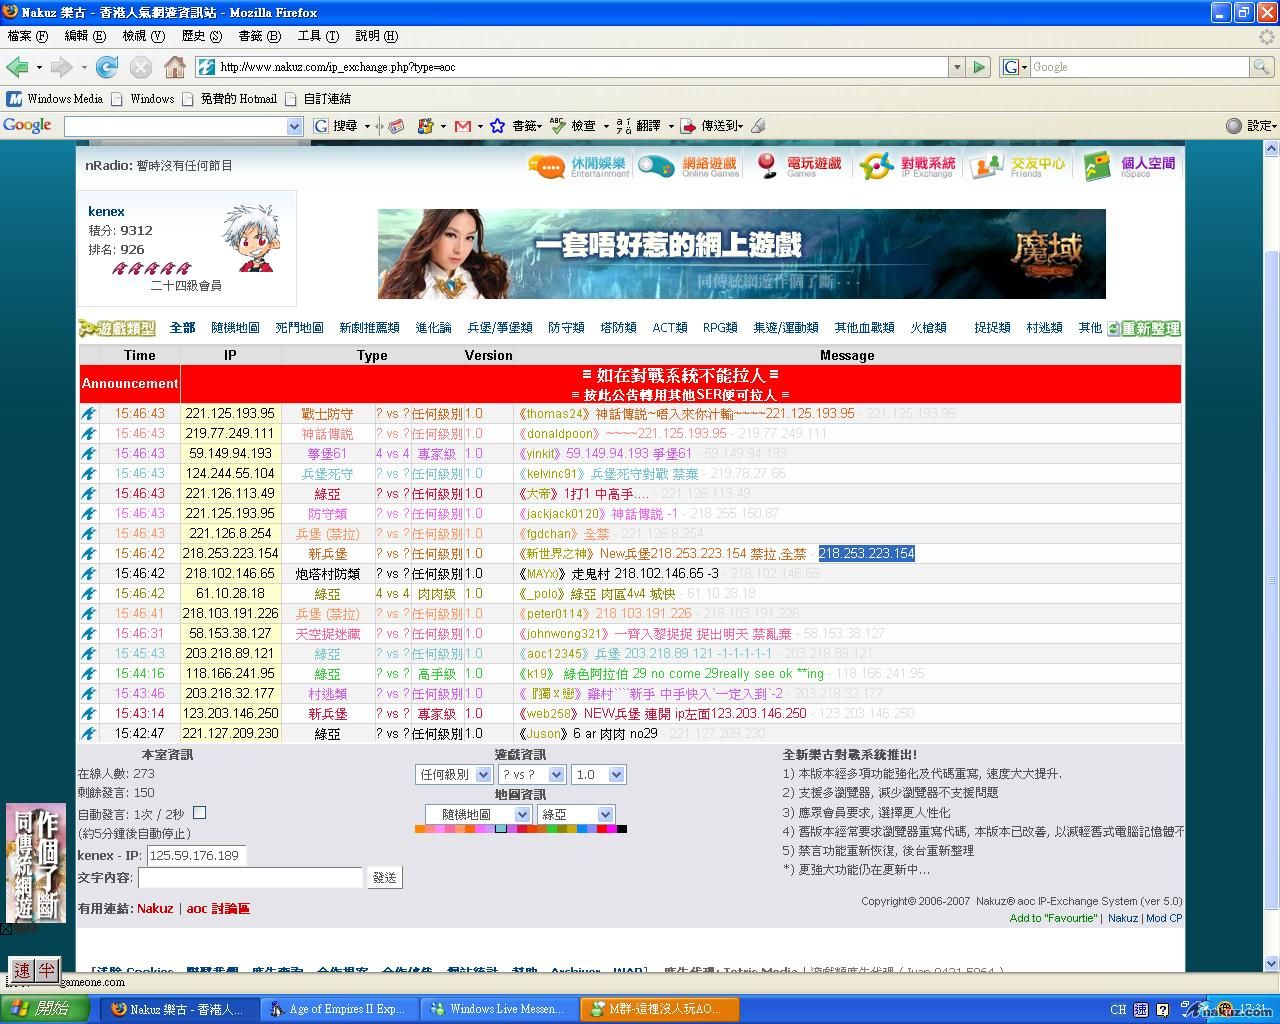This screenshot has height=1024, width=1280.
Task: Click the Add to "Favourtie" link
Action: 1053,918
